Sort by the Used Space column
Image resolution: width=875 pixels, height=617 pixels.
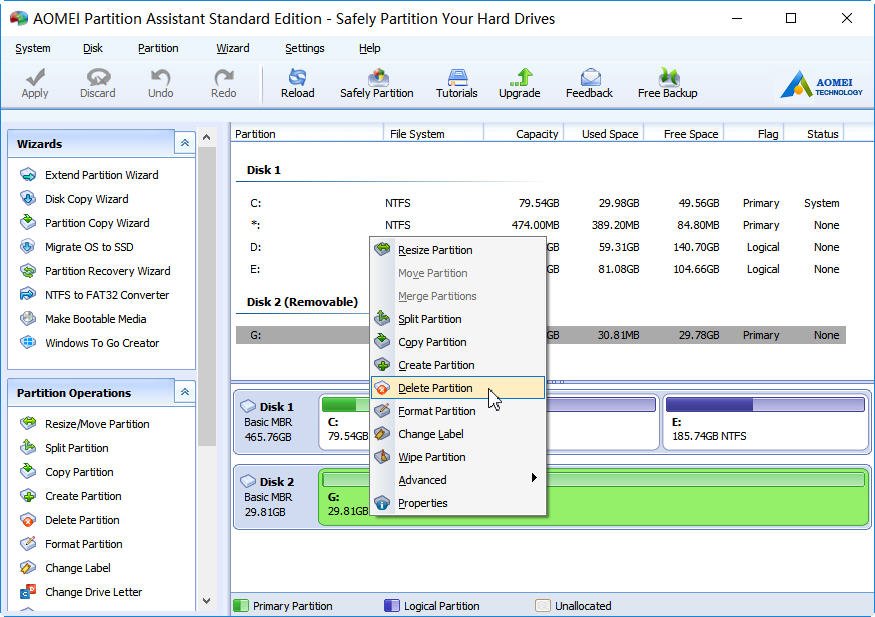coord(604,134)
